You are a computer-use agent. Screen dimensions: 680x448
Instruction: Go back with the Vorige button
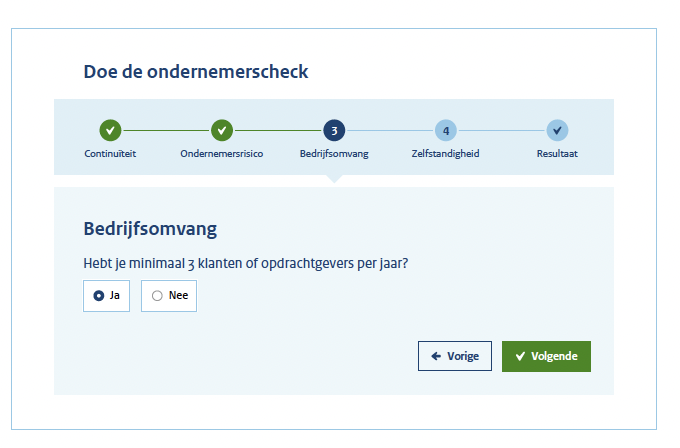tap(454, 356)
